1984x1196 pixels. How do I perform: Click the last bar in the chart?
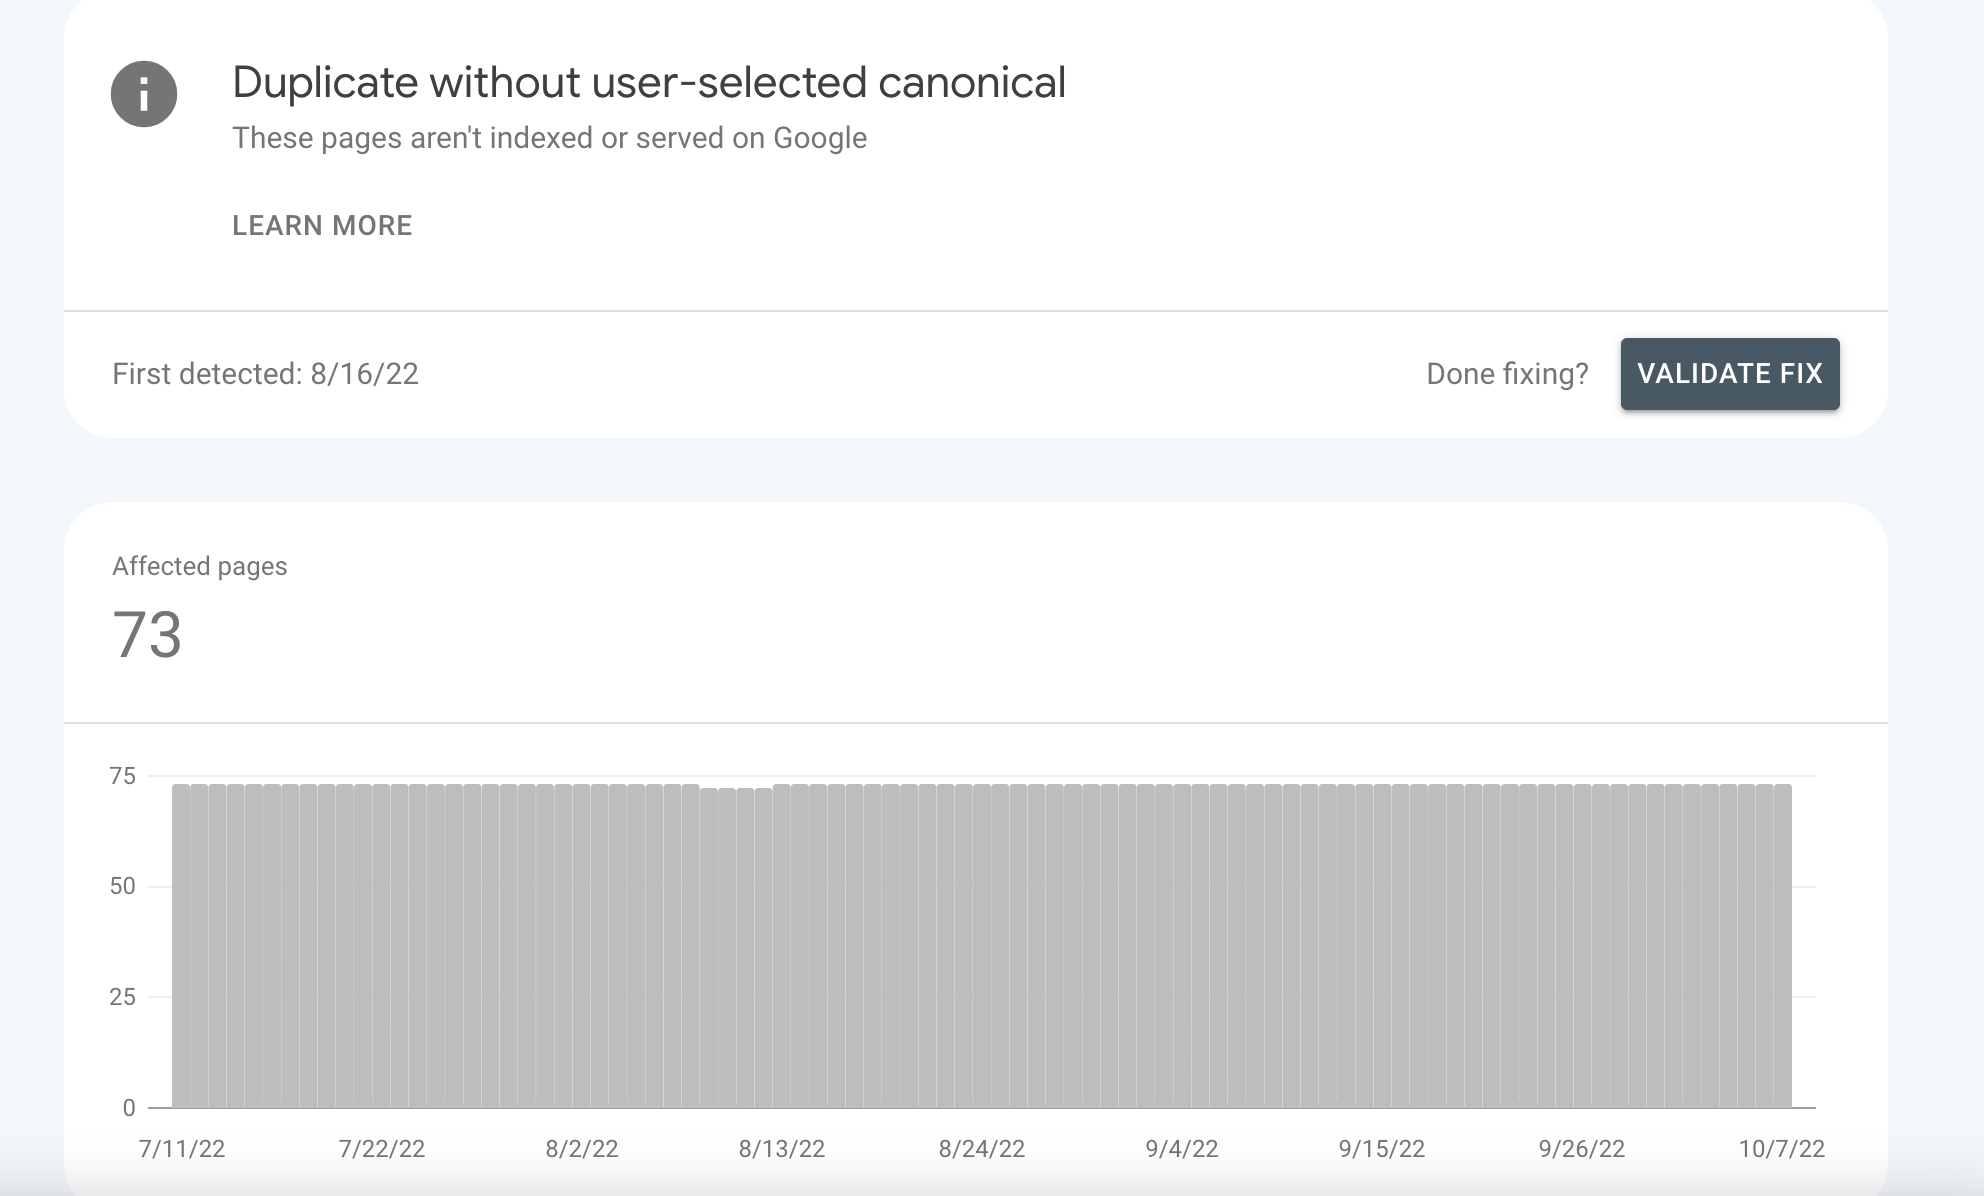pyautogui.click(x=1782, y=945)
